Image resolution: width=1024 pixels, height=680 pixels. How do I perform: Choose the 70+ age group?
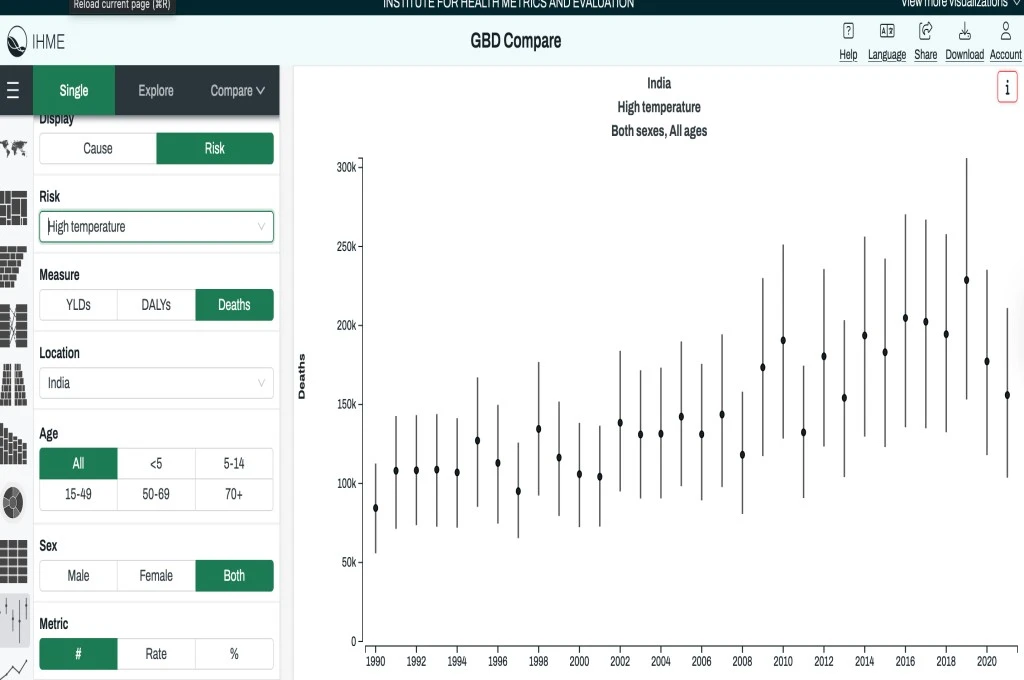click(x=234, y=494)
